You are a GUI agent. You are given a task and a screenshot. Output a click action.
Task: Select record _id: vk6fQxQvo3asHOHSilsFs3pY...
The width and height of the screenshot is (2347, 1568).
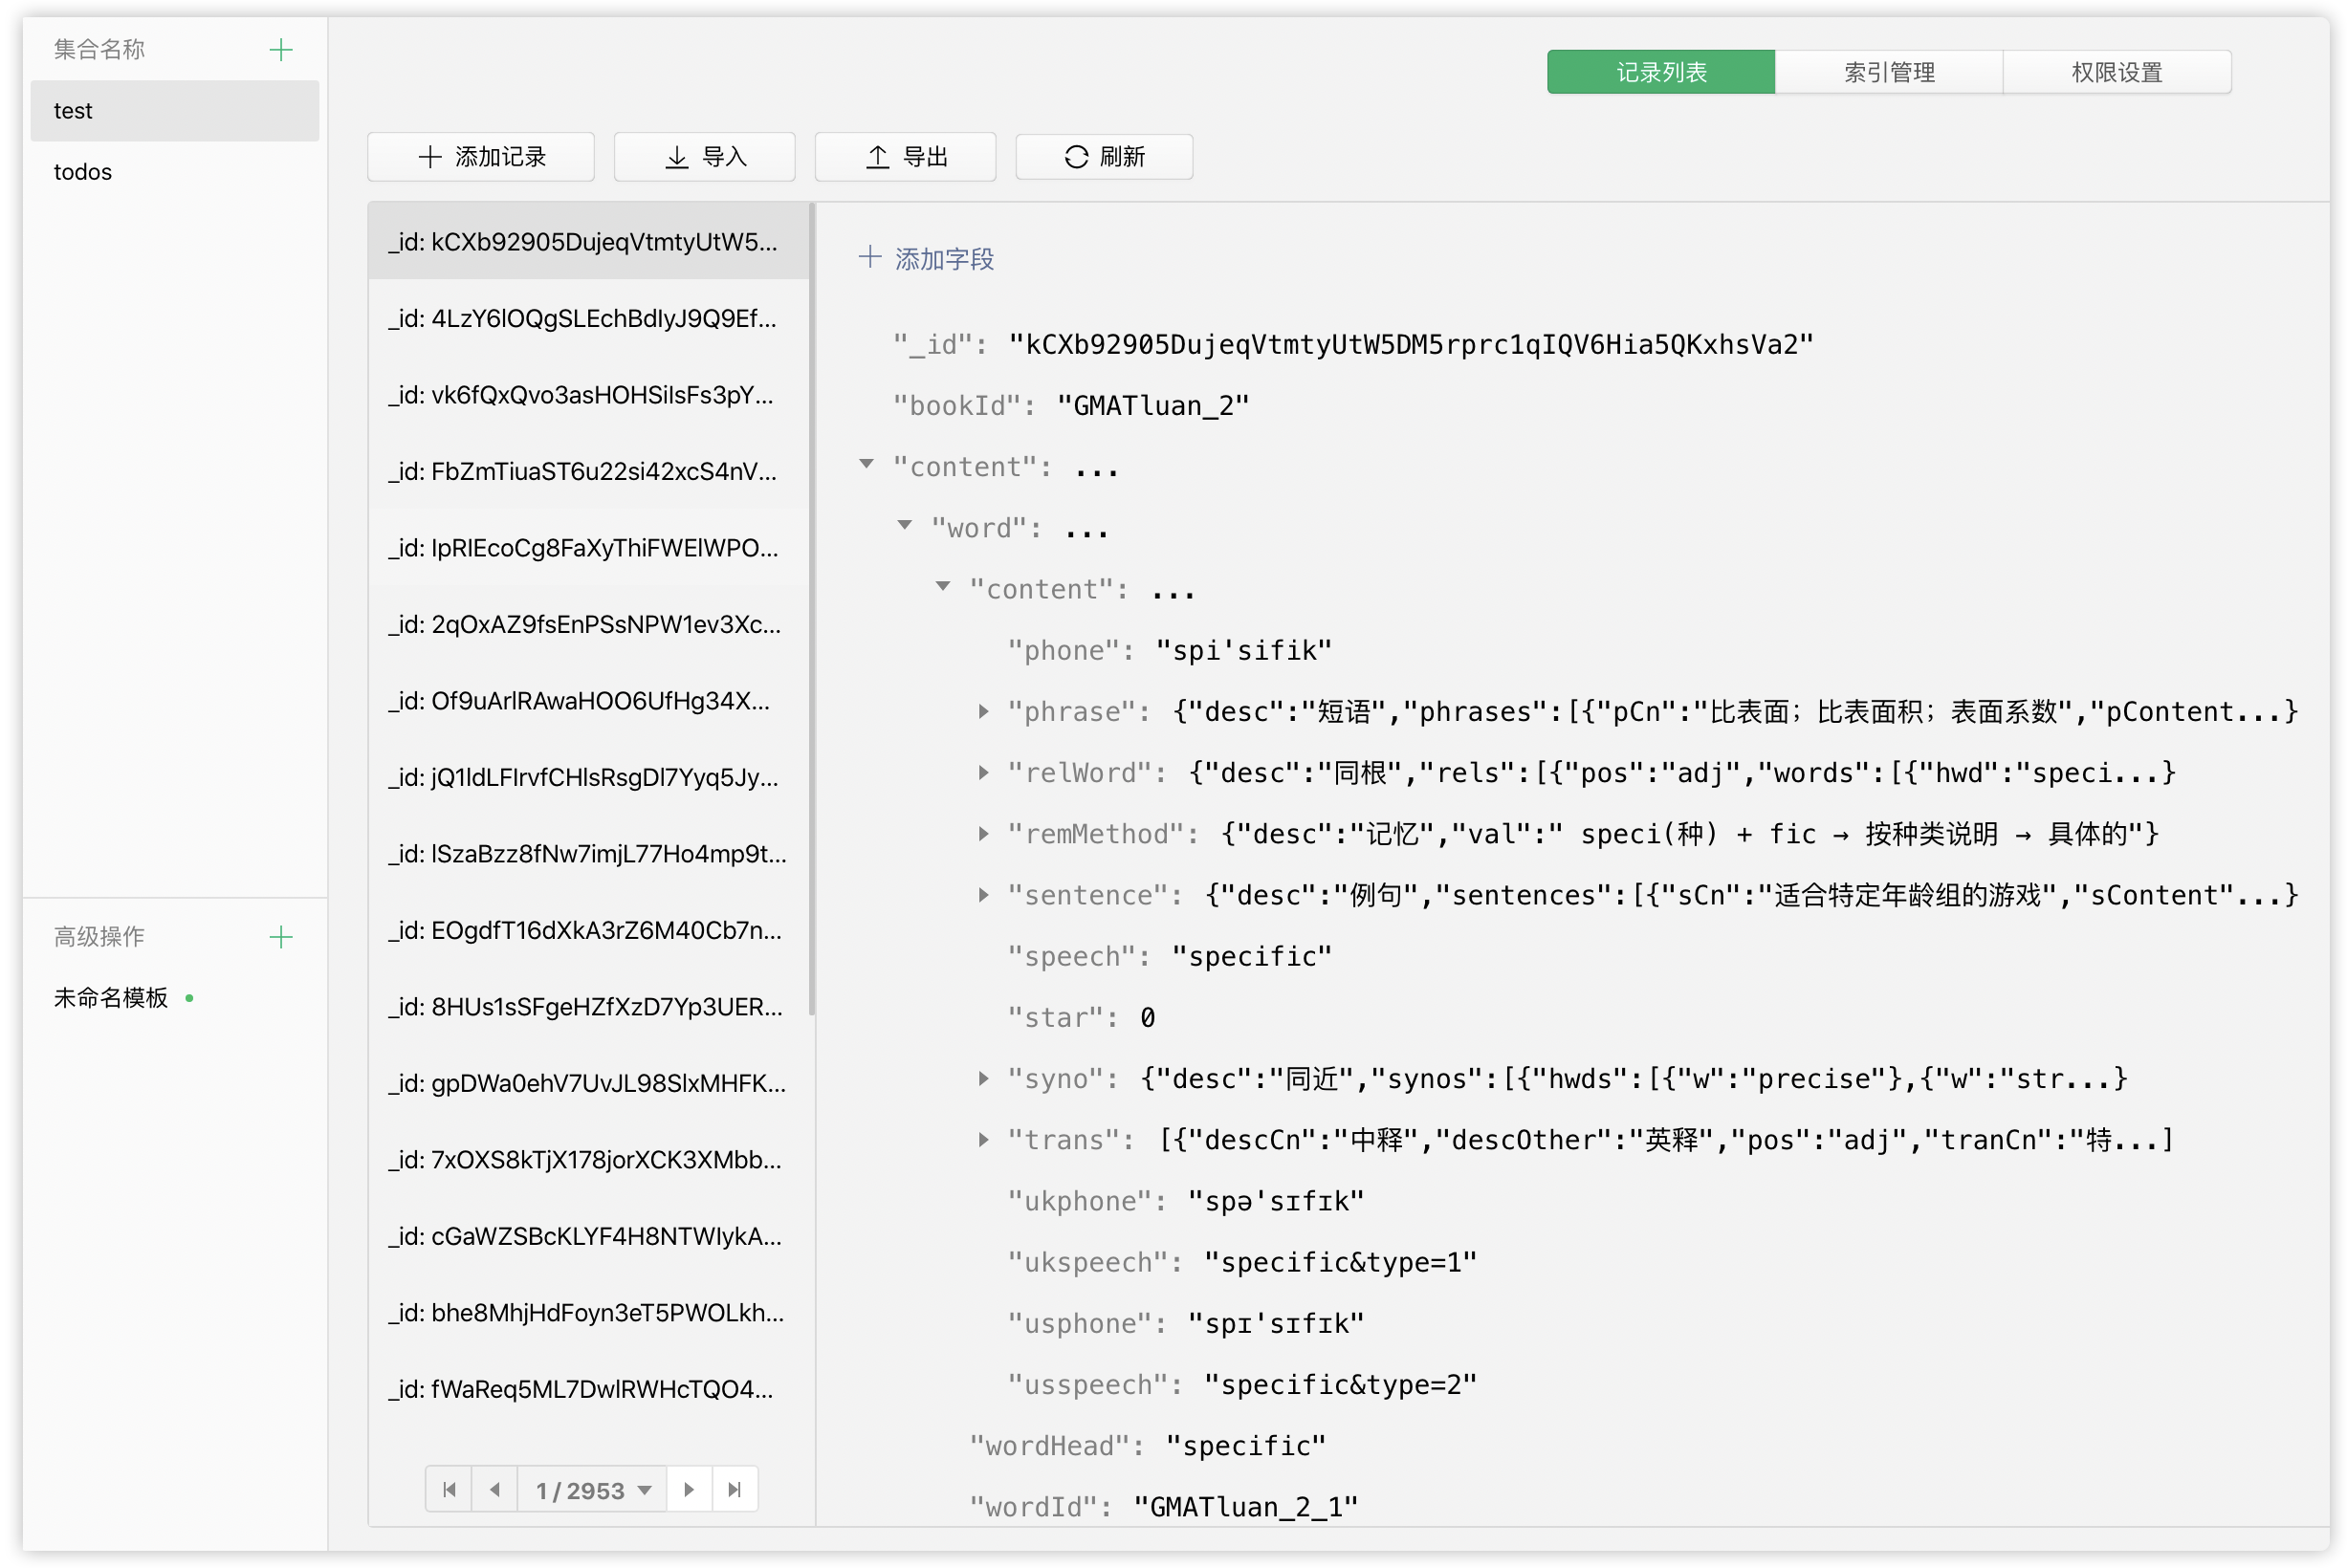pos(588,395)
